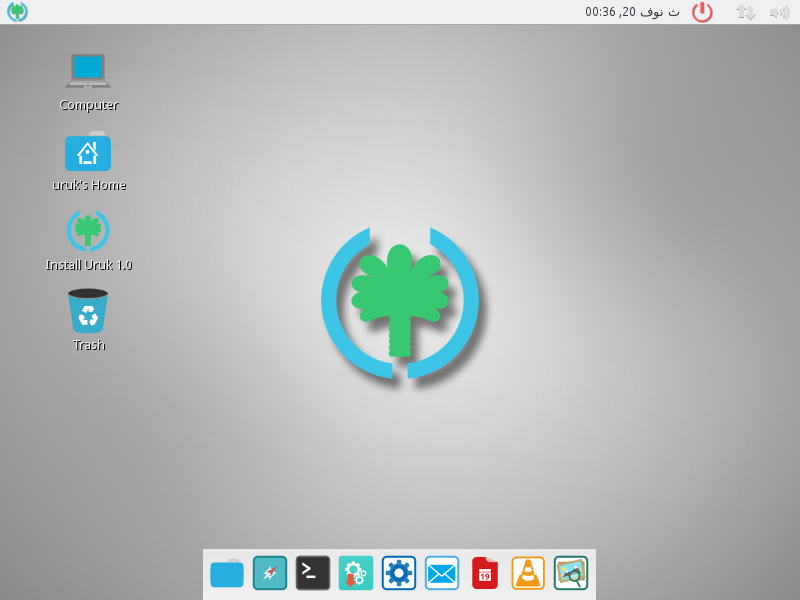The height and width of the screenshot is (600, 800).
Task: Click the red power button
Action: pos(702,12)
